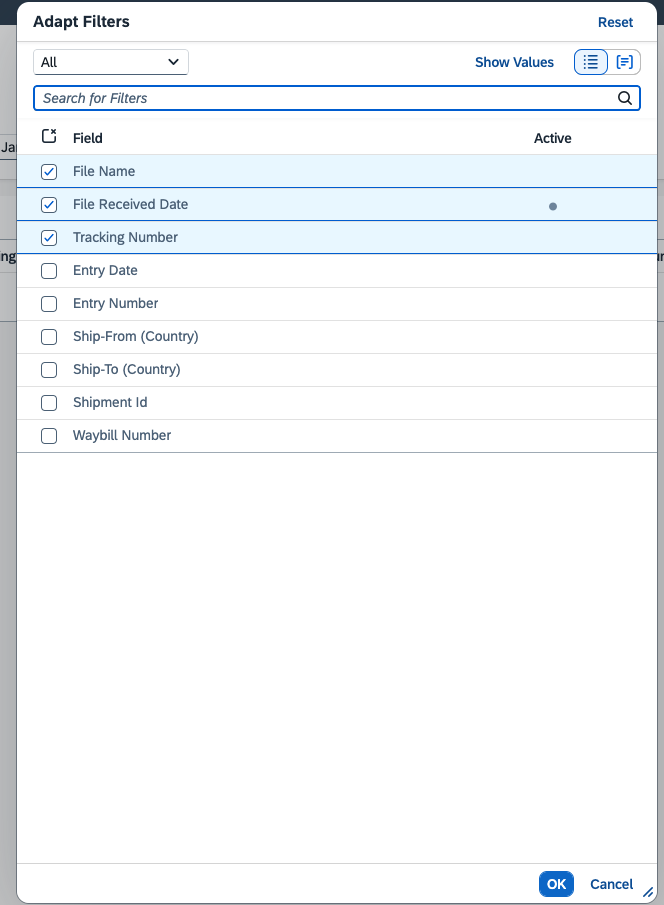Click the active indicator dot on File Received Date

click(552, 206)
